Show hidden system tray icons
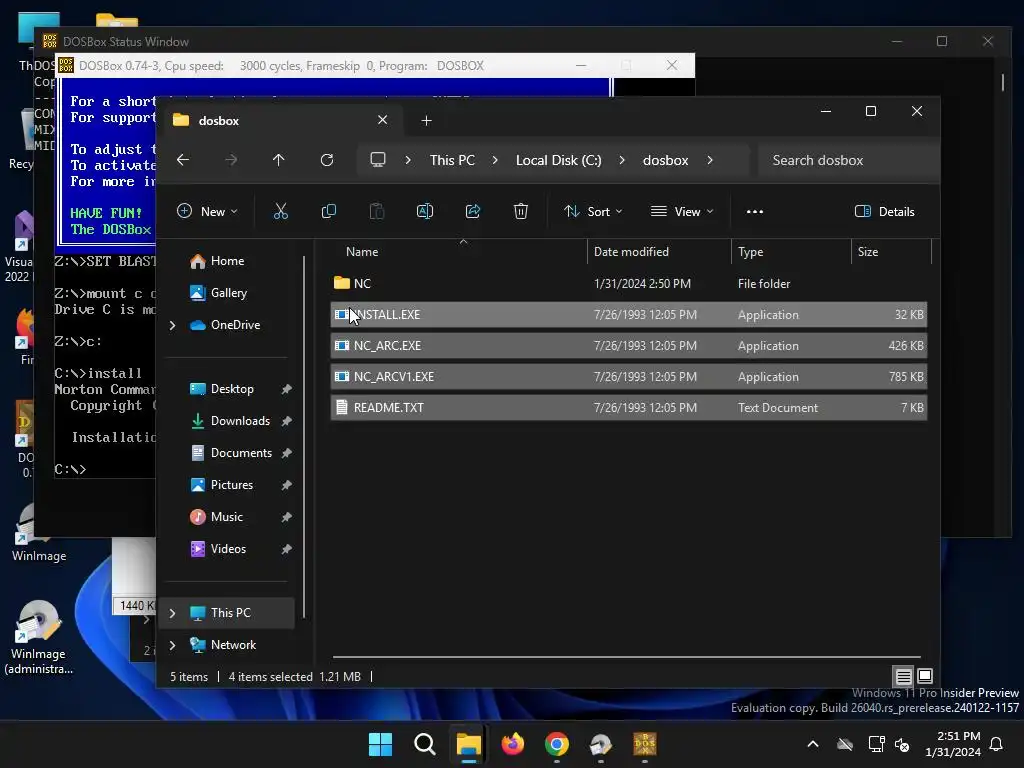1024x768 pixels. coord(813,744)
